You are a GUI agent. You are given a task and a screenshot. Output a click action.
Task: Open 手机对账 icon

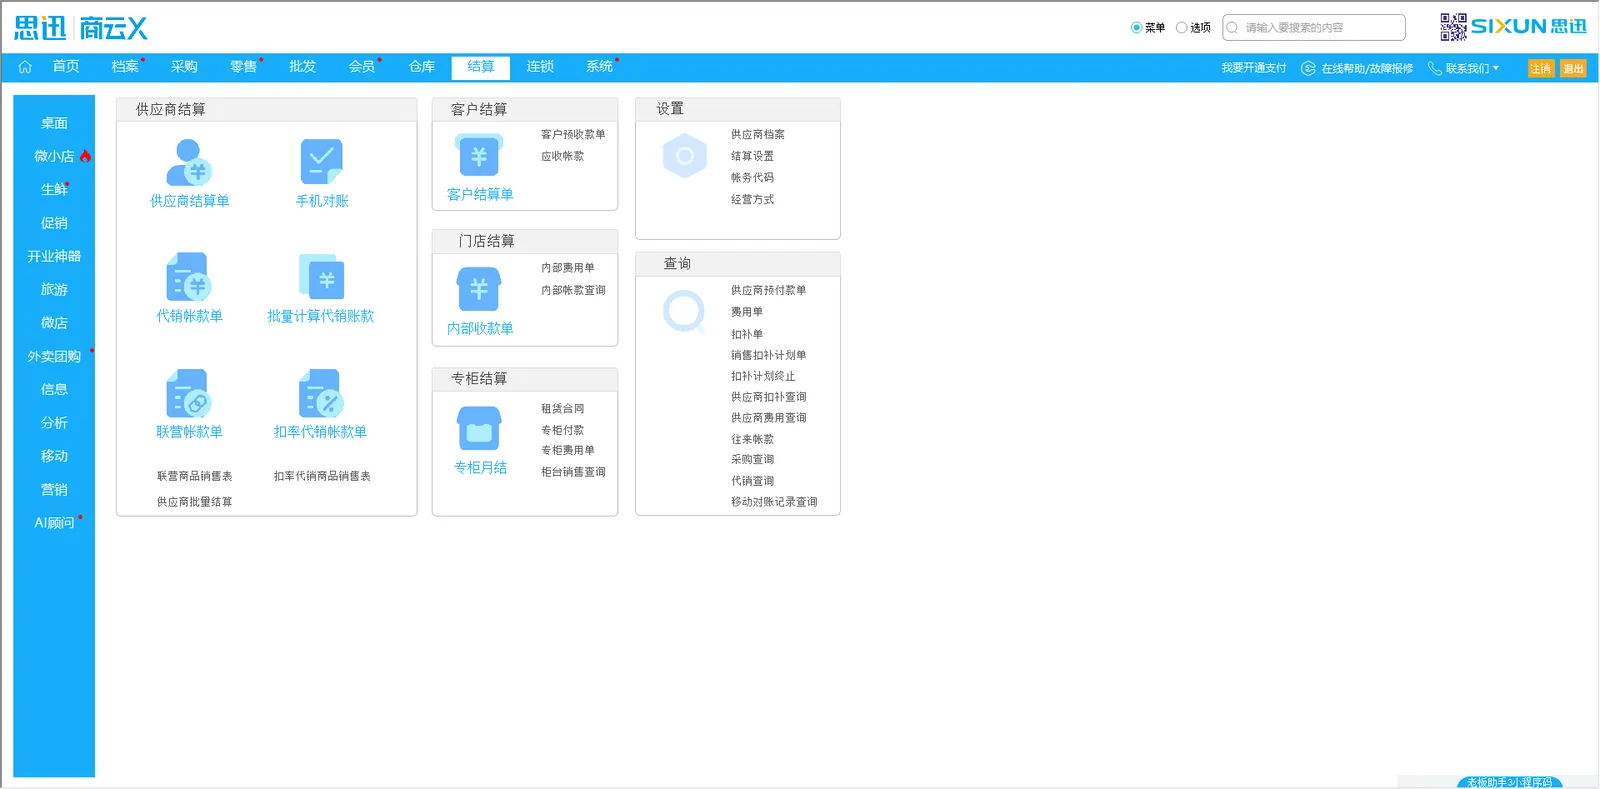321,162
